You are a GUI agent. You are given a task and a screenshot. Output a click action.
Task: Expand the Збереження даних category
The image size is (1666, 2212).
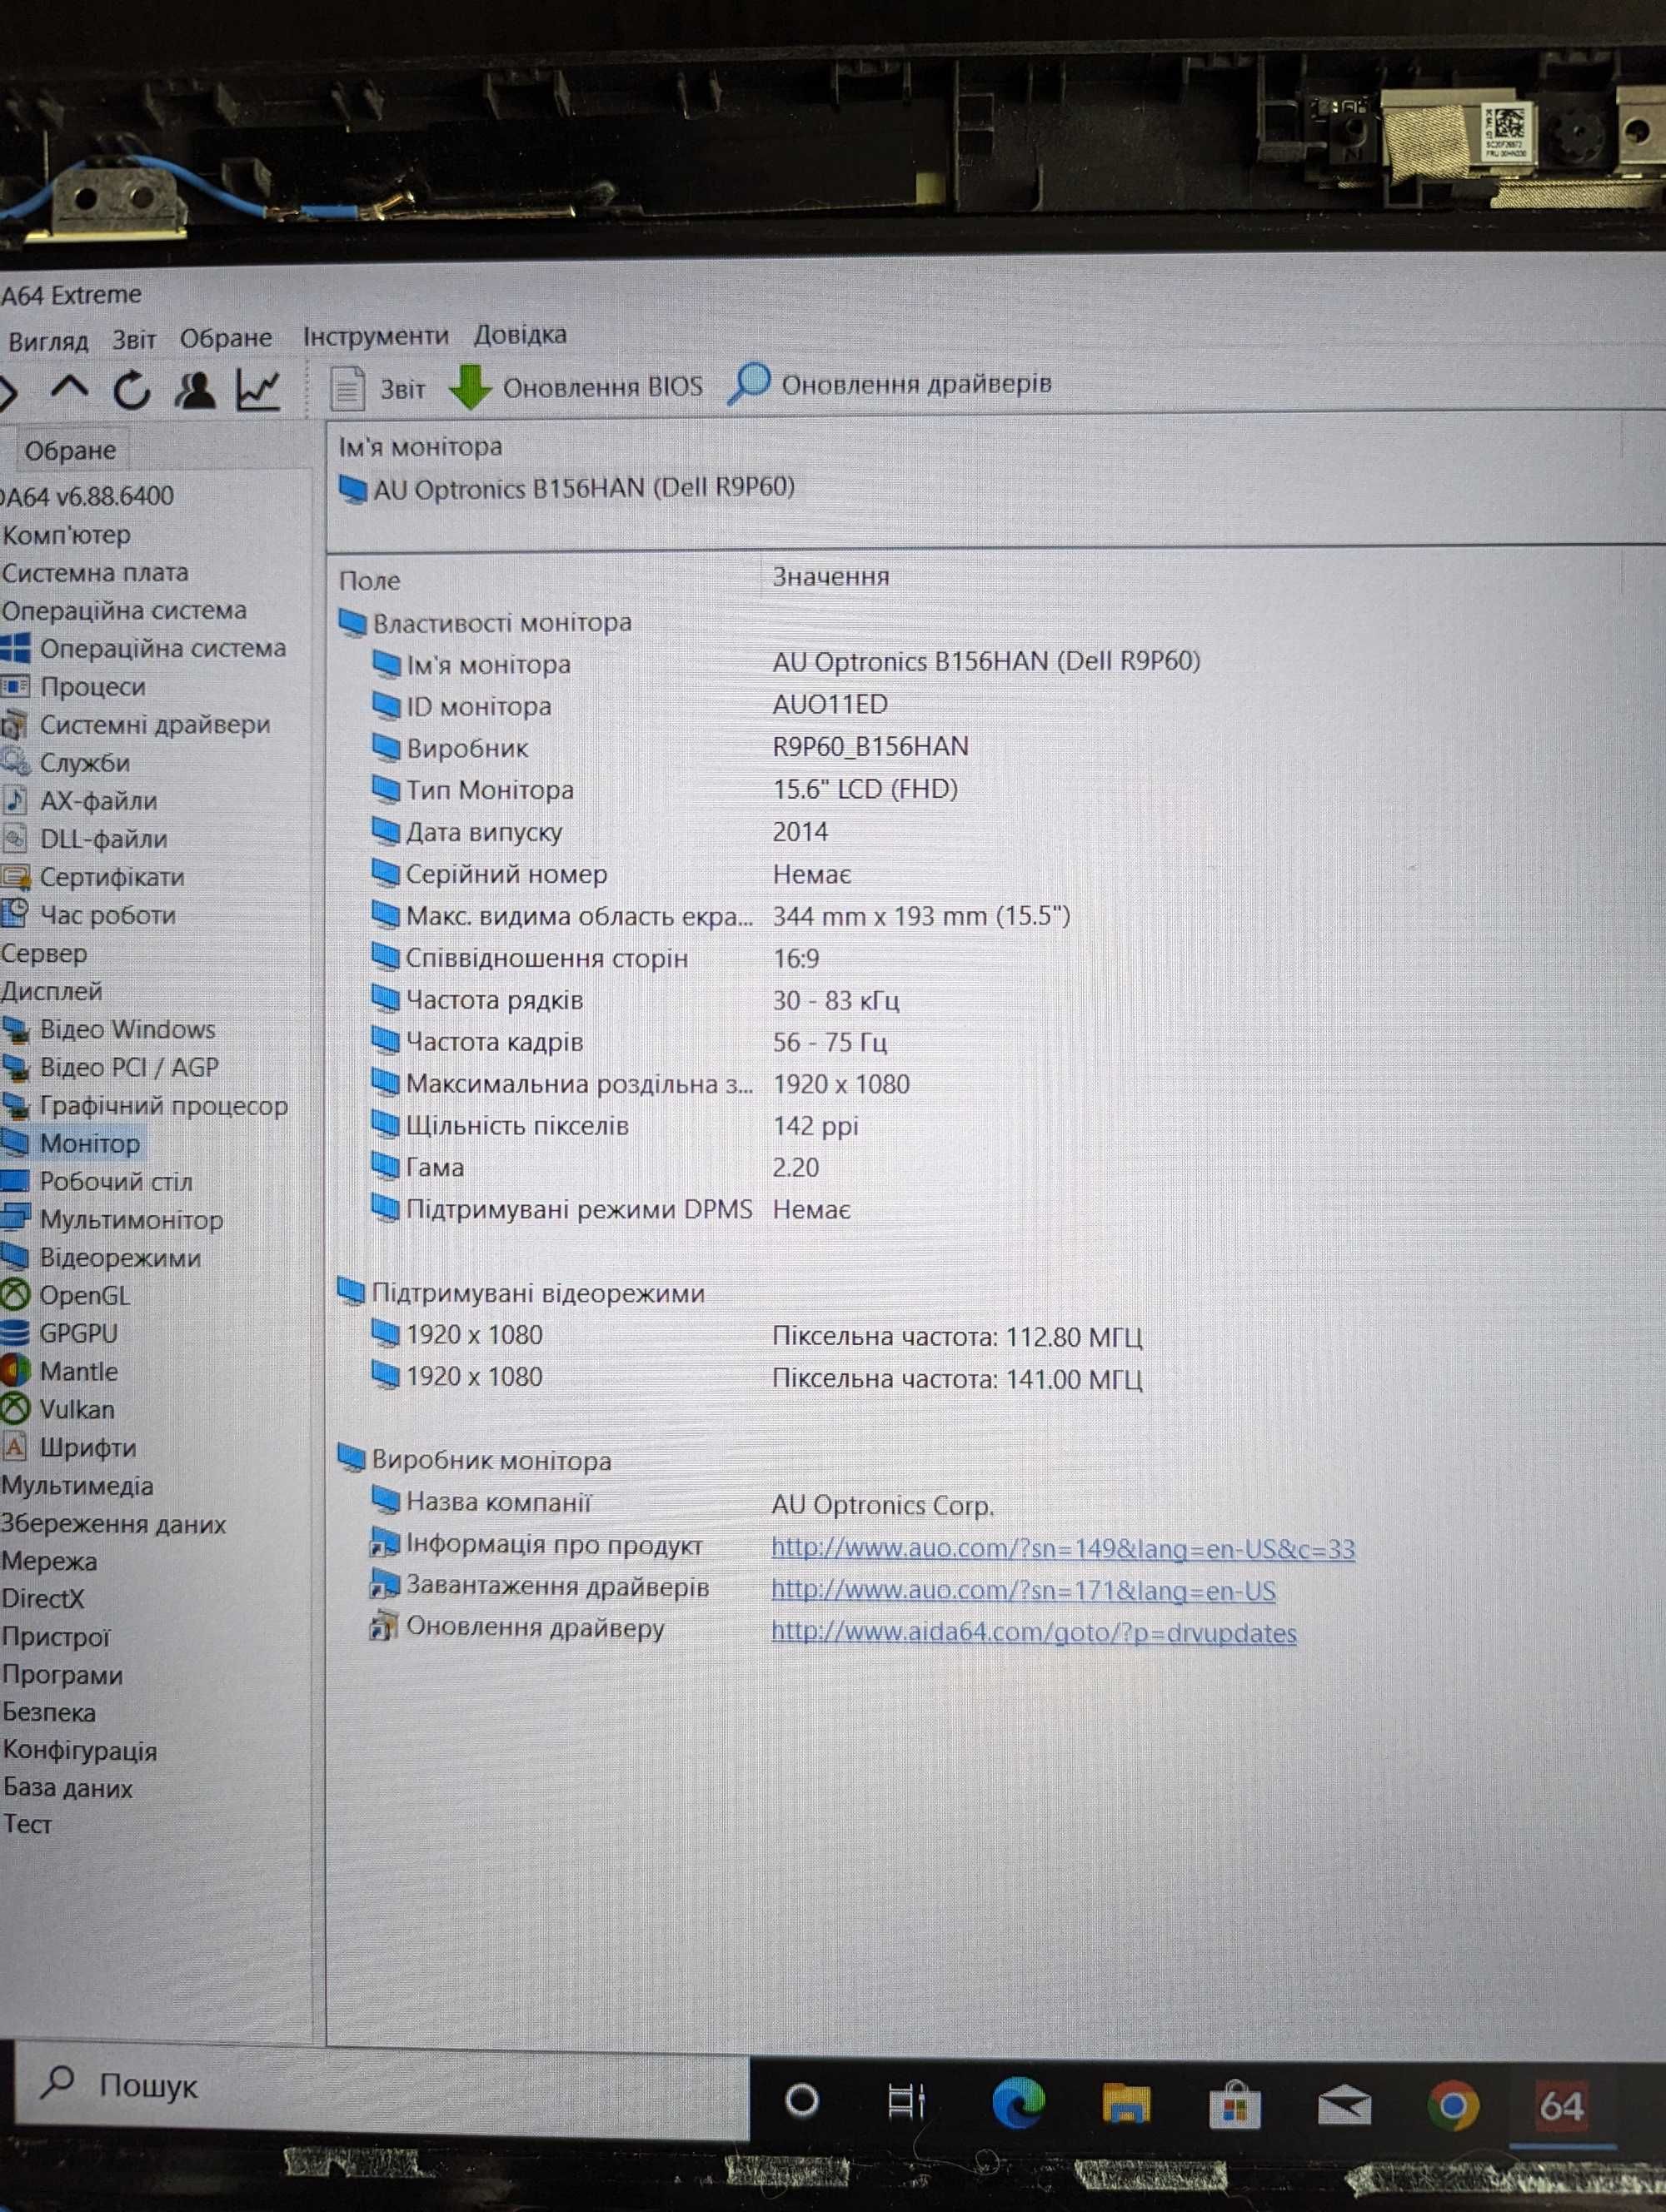tap(113, 1524)
